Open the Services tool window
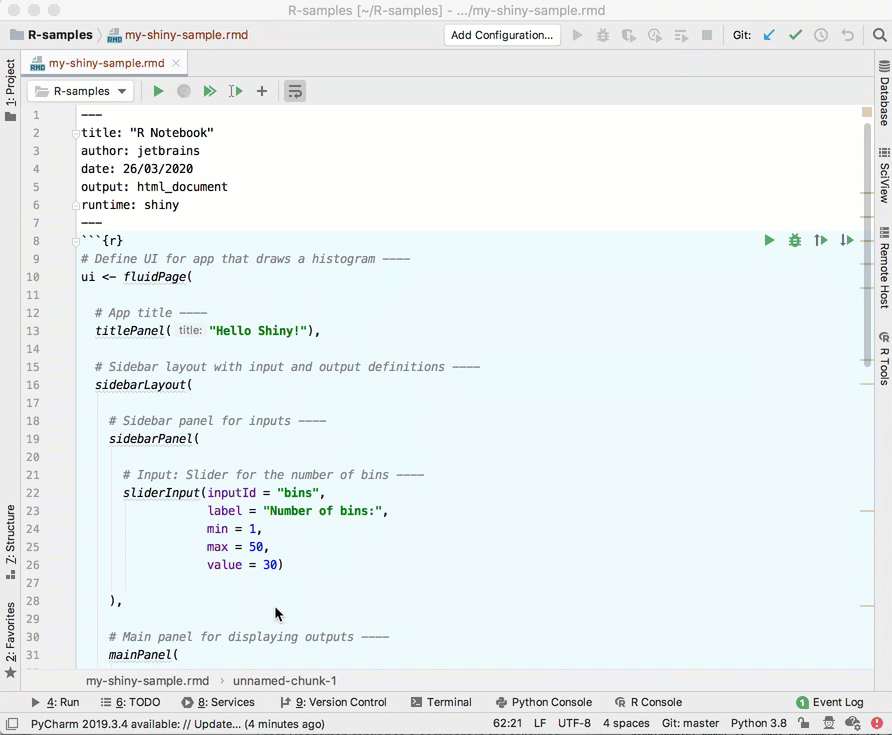892x735 pixels. [x=218, y=702]
